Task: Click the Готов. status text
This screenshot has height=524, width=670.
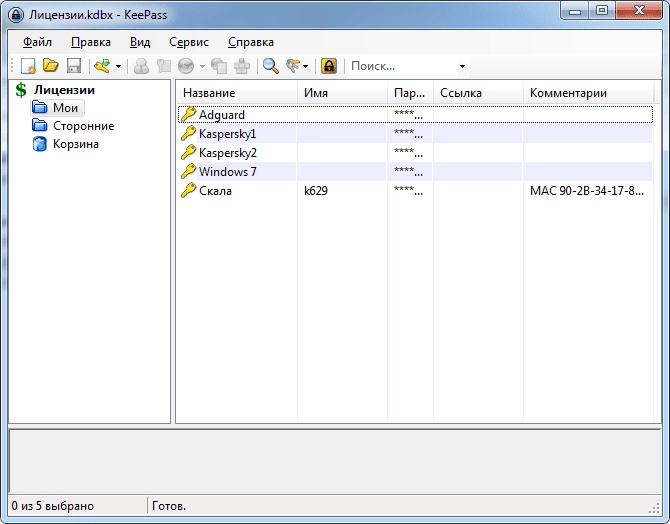Action: (x=169, y=506)
